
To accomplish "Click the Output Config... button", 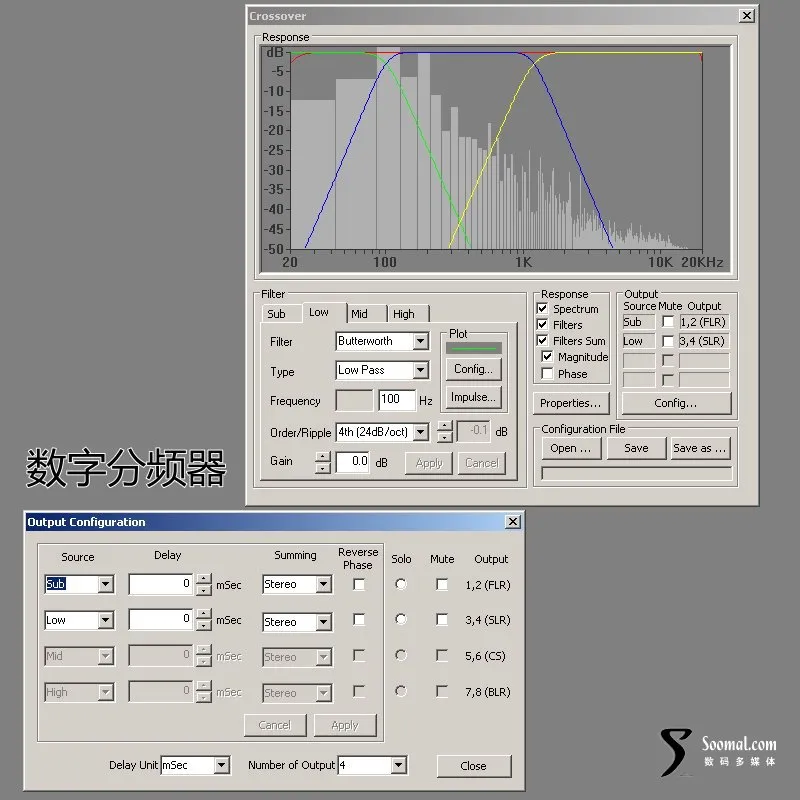I will coord(676,403).
